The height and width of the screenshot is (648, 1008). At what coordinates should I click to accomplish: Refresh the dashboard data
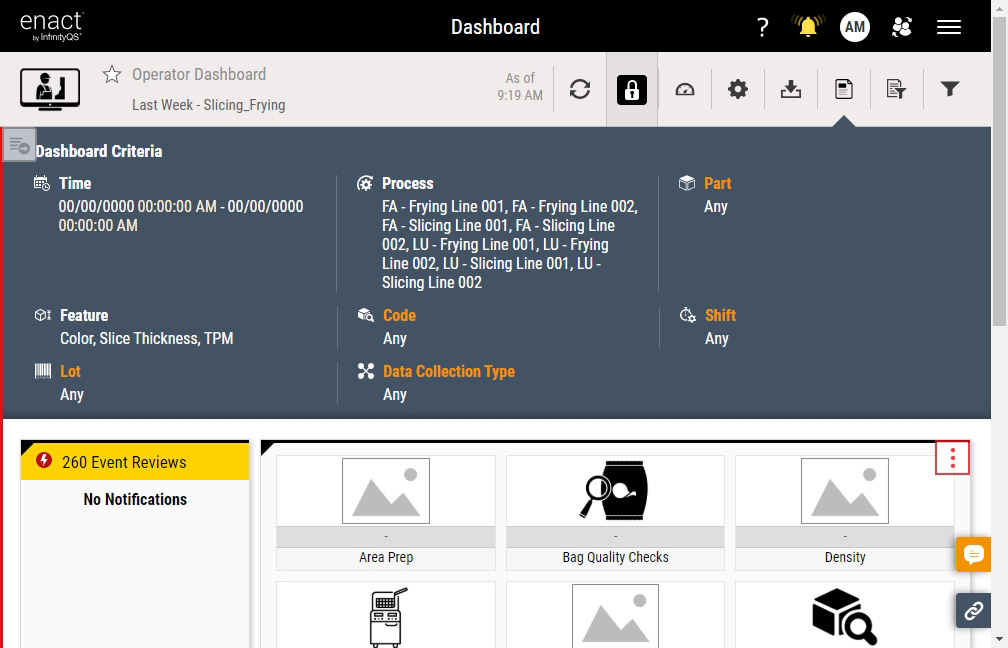click(580, 90)
